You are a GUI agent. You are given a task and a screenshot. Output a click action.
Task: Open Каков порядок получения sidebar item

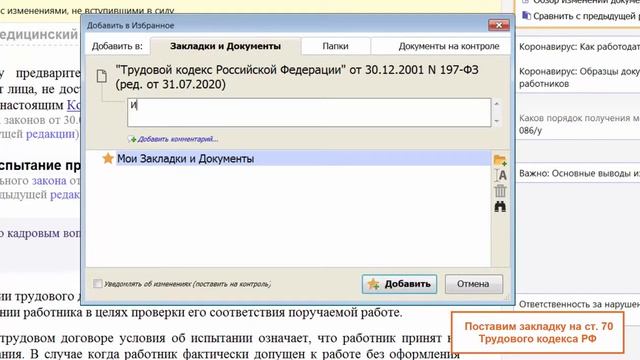click(579, 124)
